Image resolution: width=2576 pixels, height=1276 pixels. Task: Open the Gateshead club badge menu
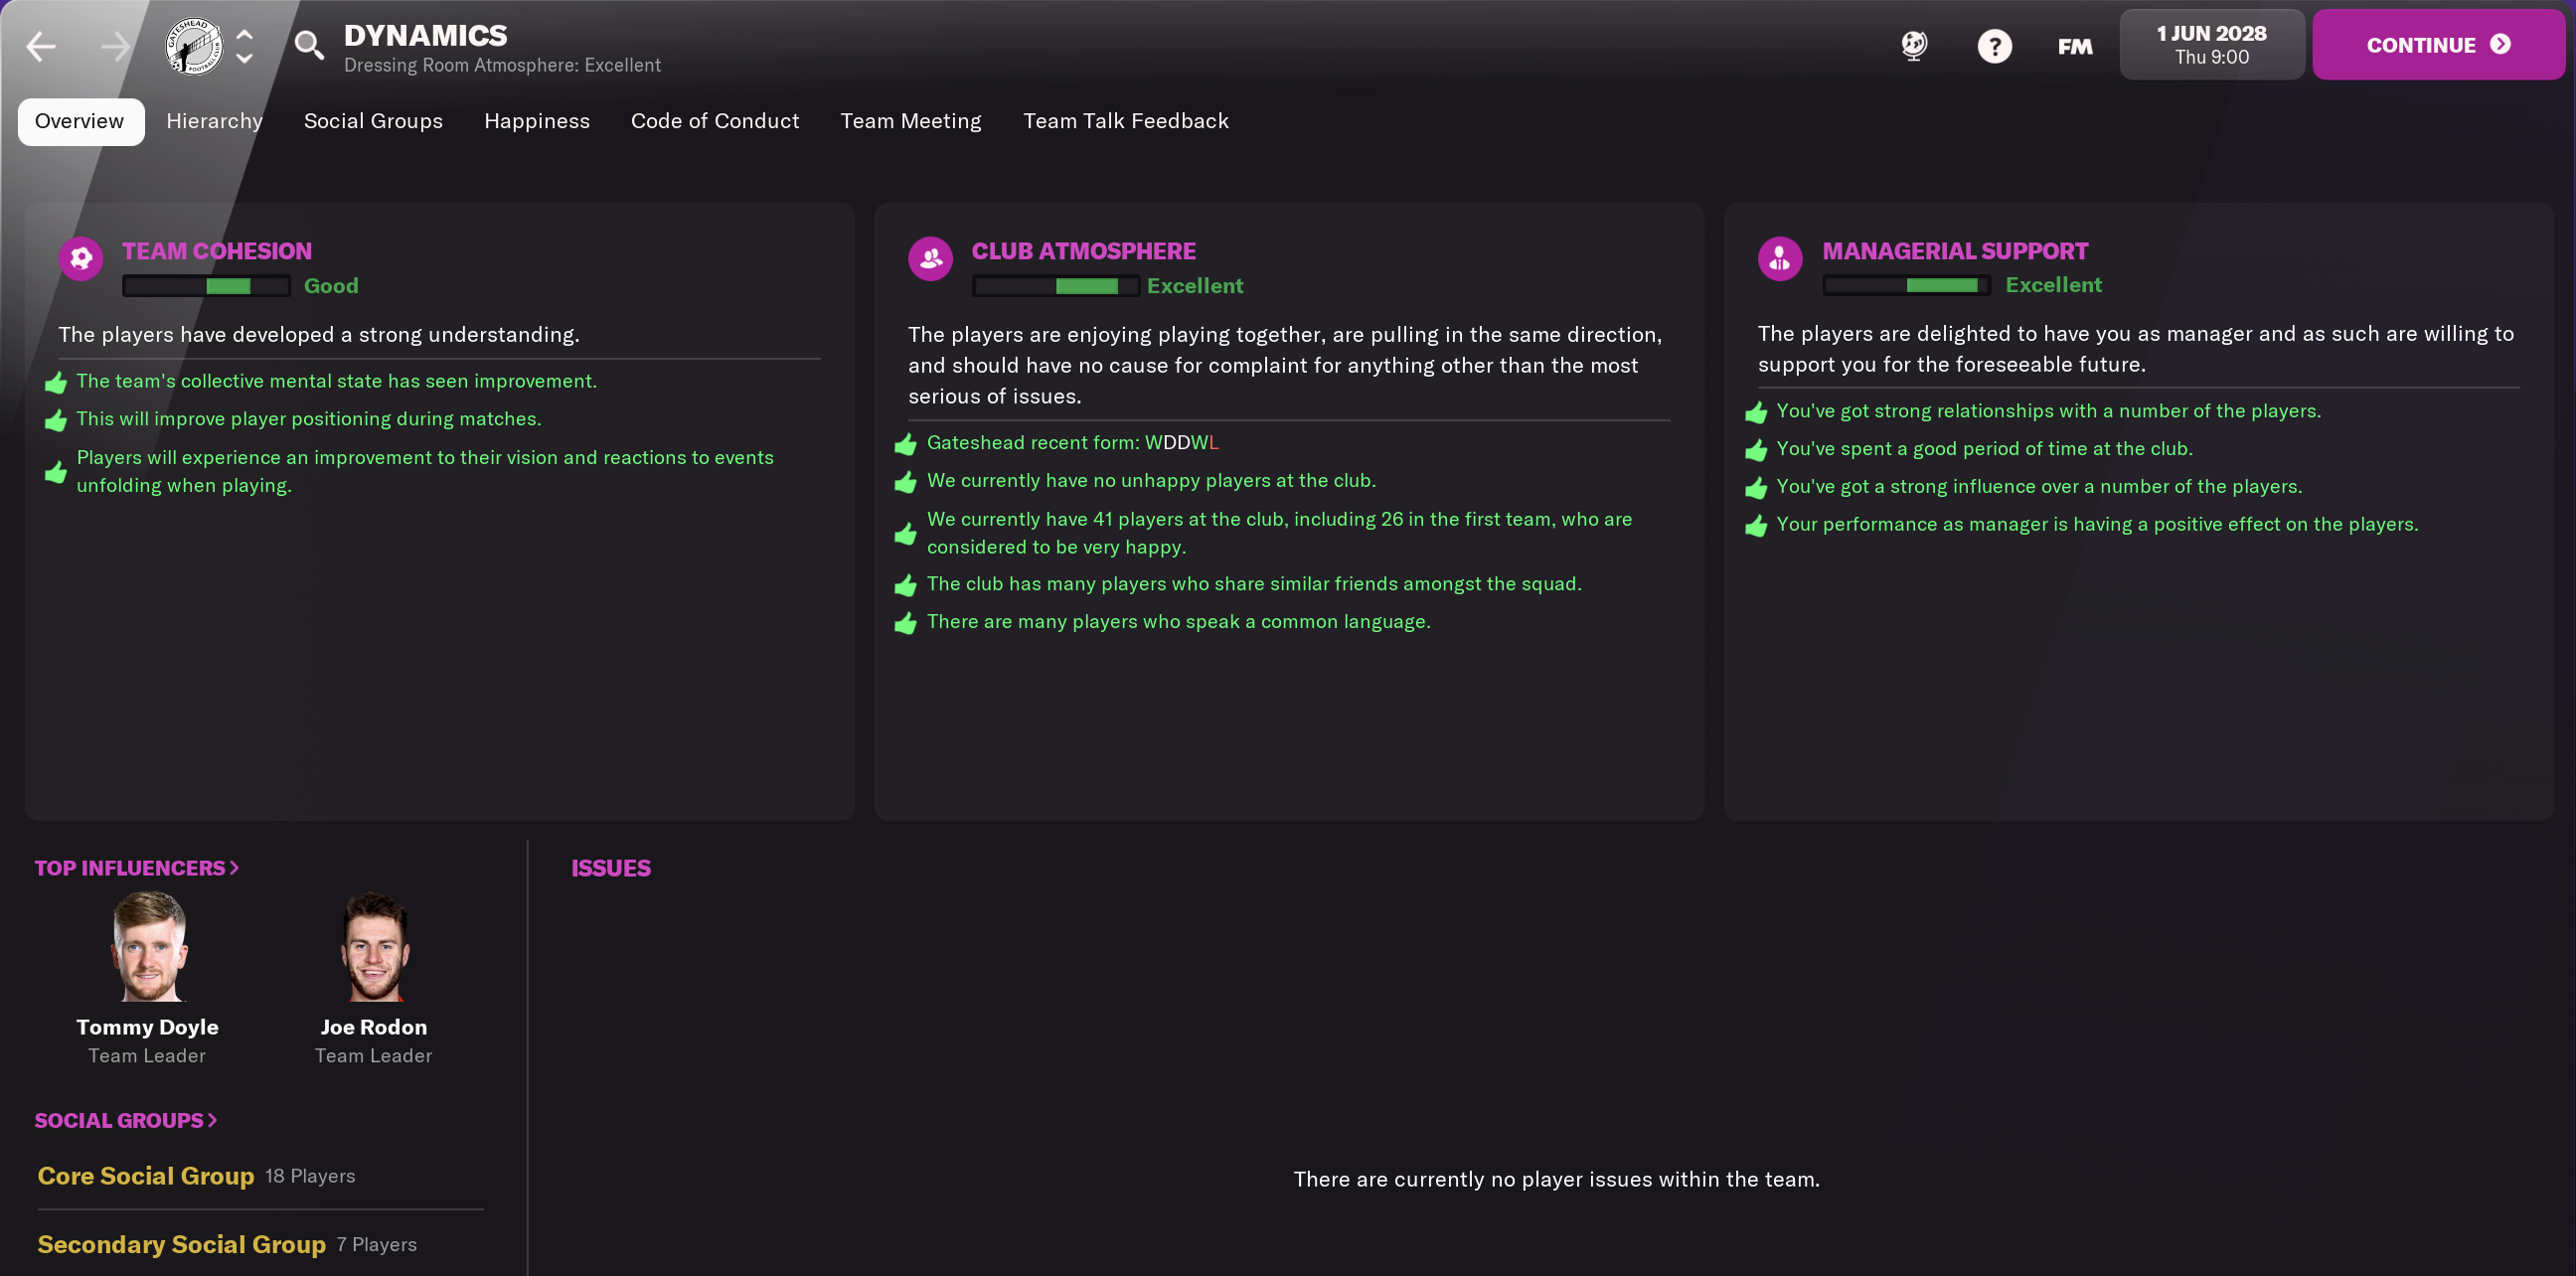(194, 46)
